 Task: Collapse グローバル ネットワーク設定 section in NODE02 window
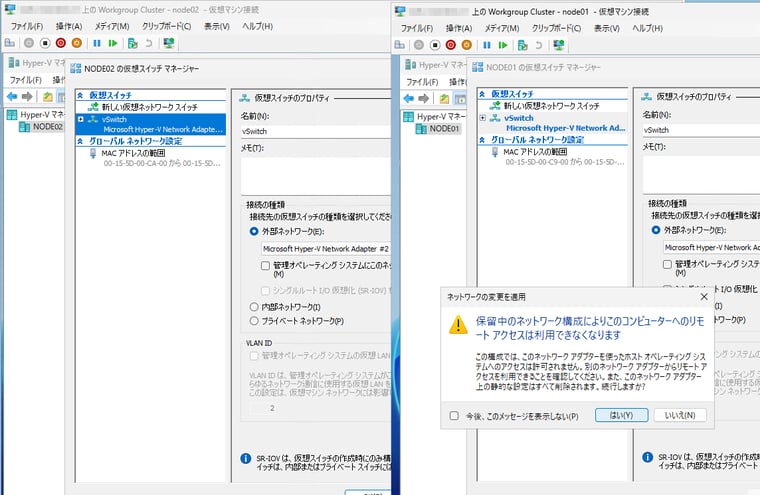(x=80, y=141)
